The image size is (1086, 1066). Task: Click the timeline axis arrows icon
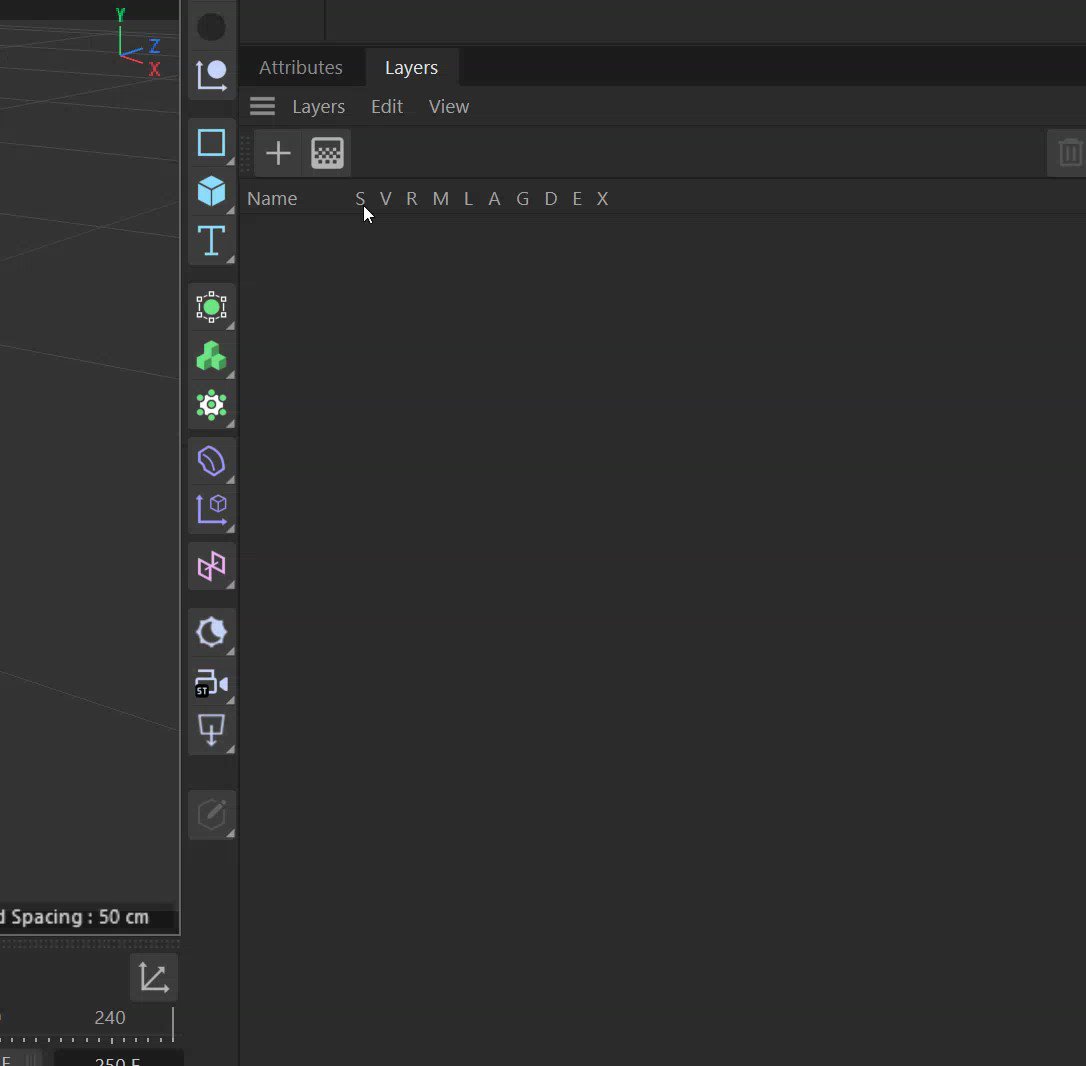pos(154,977)
